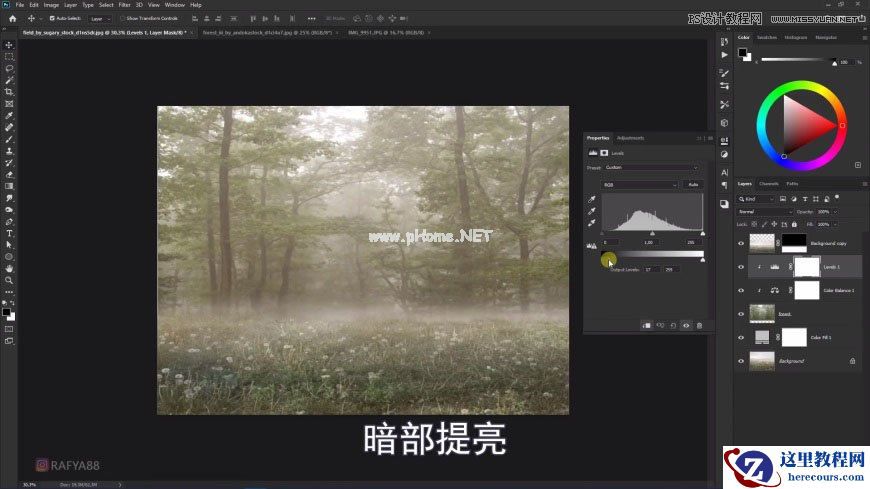The height and width of the screenshot is (489, 870).
Task: Open the Character panel icon
Action: (x=724, y=173)
